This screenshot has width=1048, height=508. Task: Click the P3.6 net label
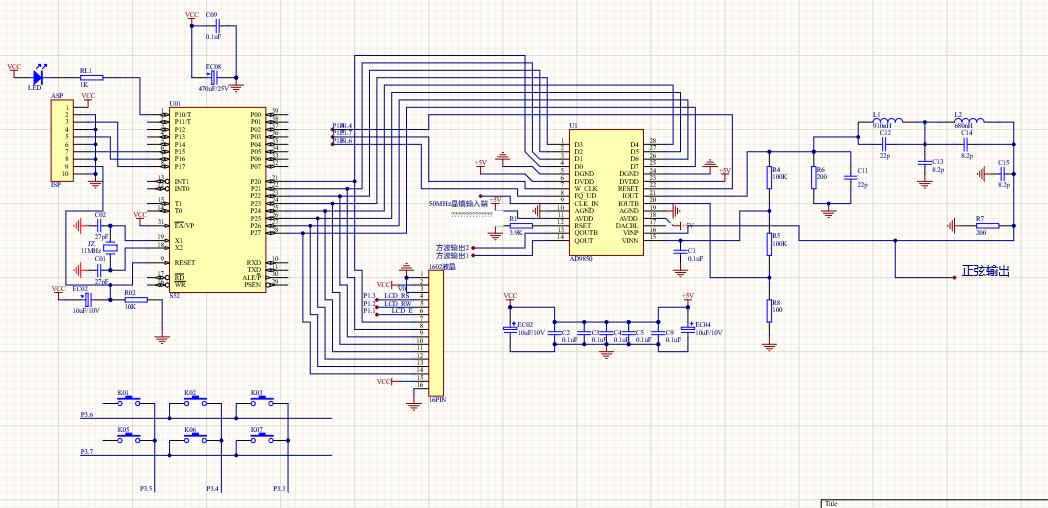pyautogui.click(x=87, y=415)
